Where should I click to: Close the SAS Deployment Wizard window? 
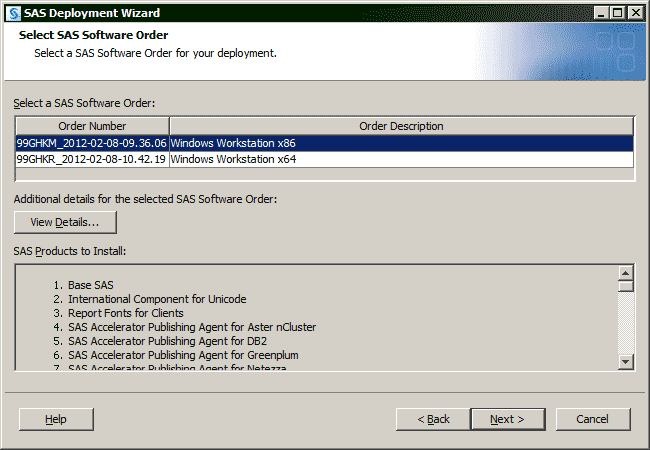[635, 13]
